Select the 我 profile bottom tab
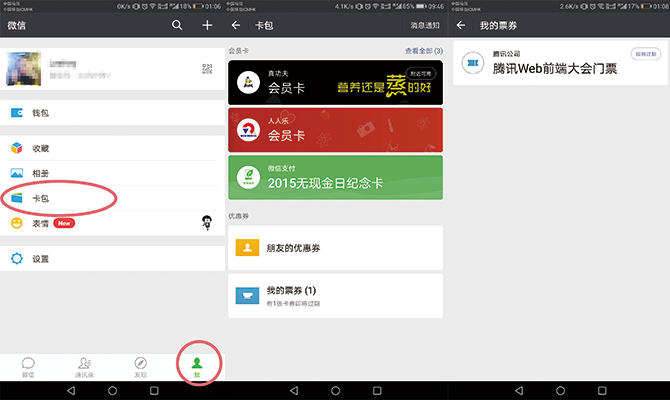Viewport: 670px width, 400px height. (197, 366)
